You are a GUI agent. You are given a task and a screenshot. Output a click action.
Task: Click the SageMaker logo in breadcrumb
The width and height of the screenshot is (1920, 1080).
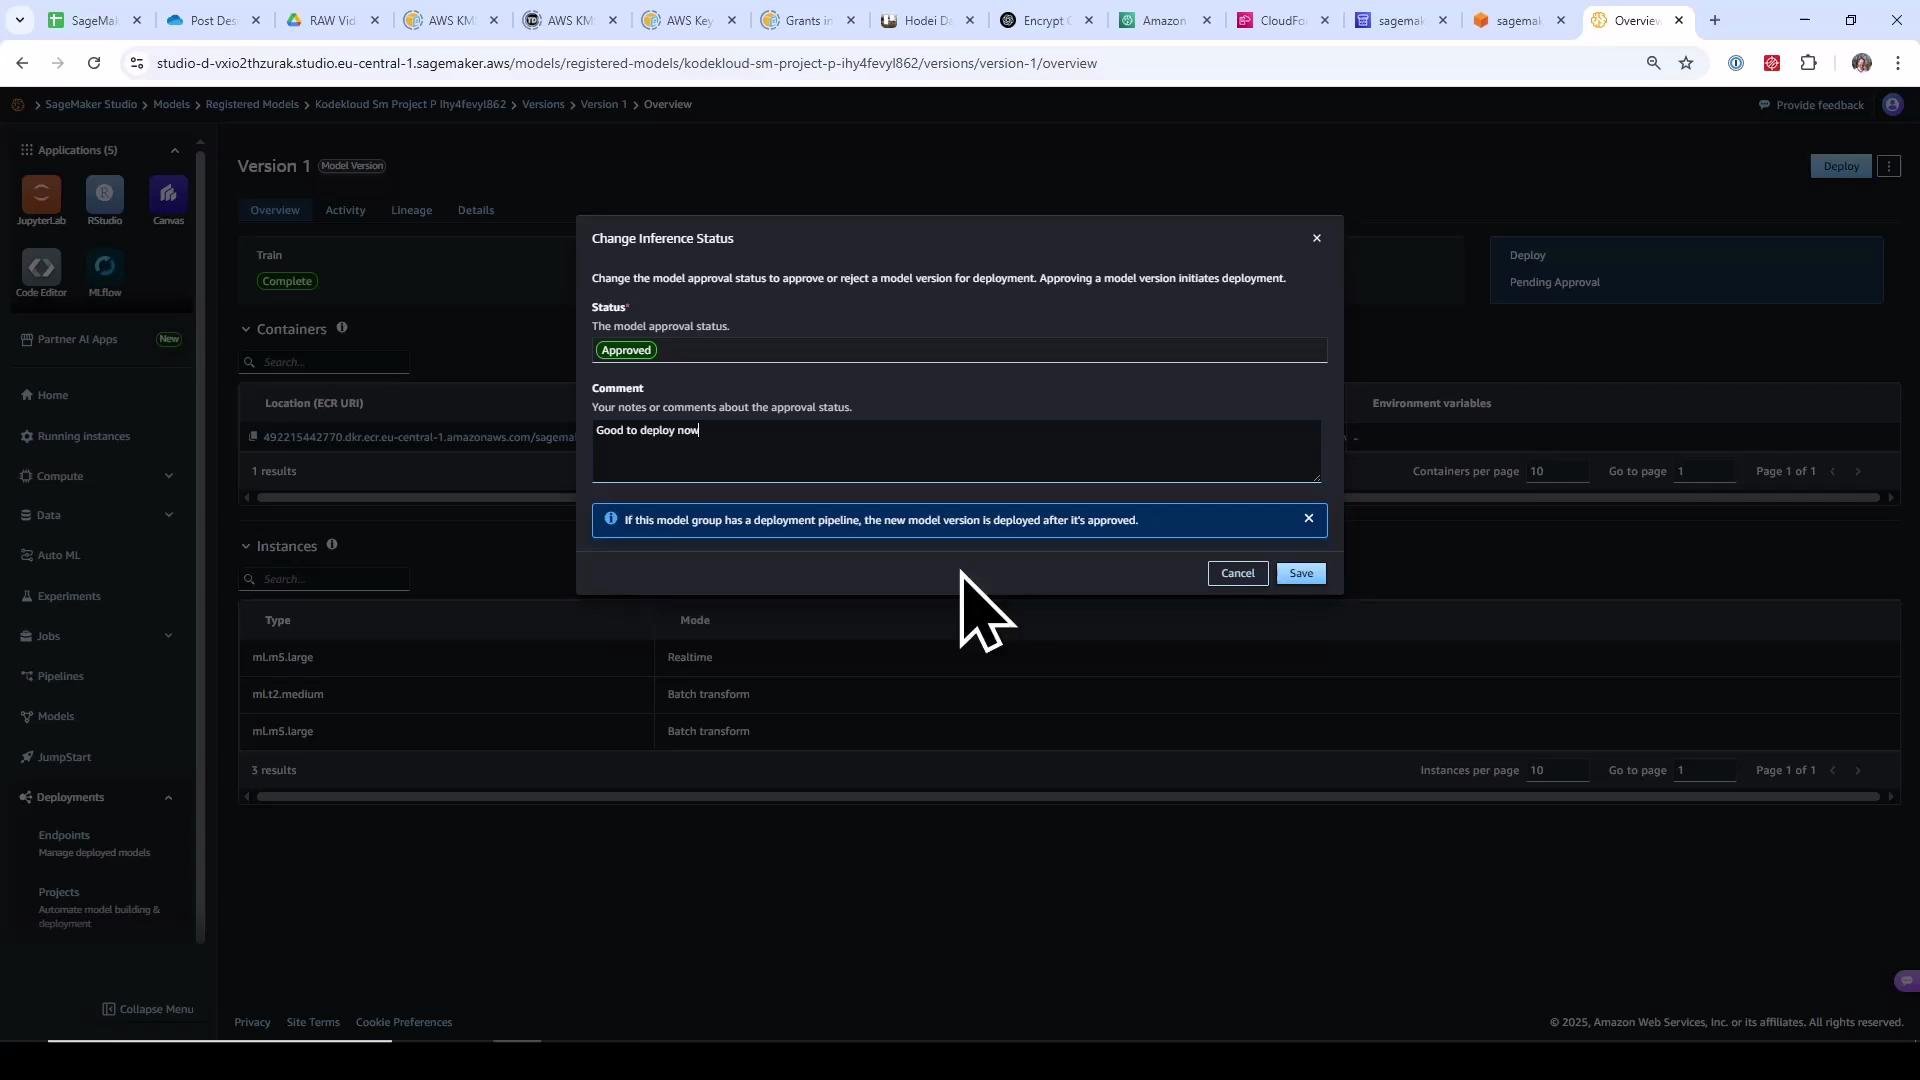click(x=18, y=104)
